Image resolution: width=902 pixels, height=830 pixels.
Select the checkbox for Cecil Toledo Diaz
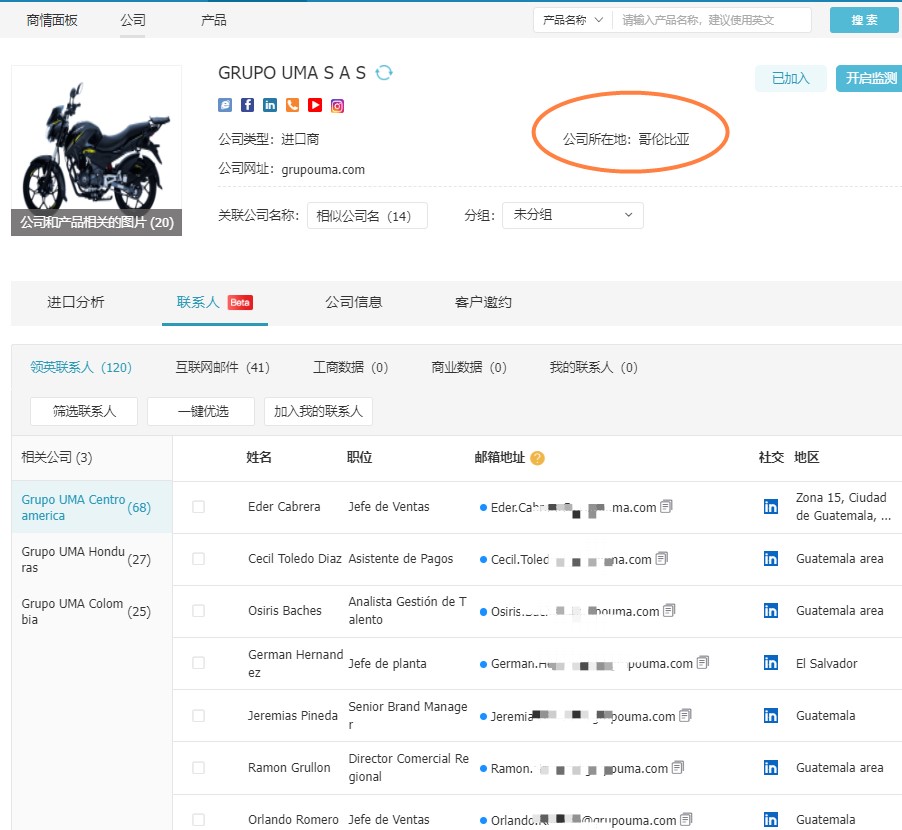(x=198, y=559)
